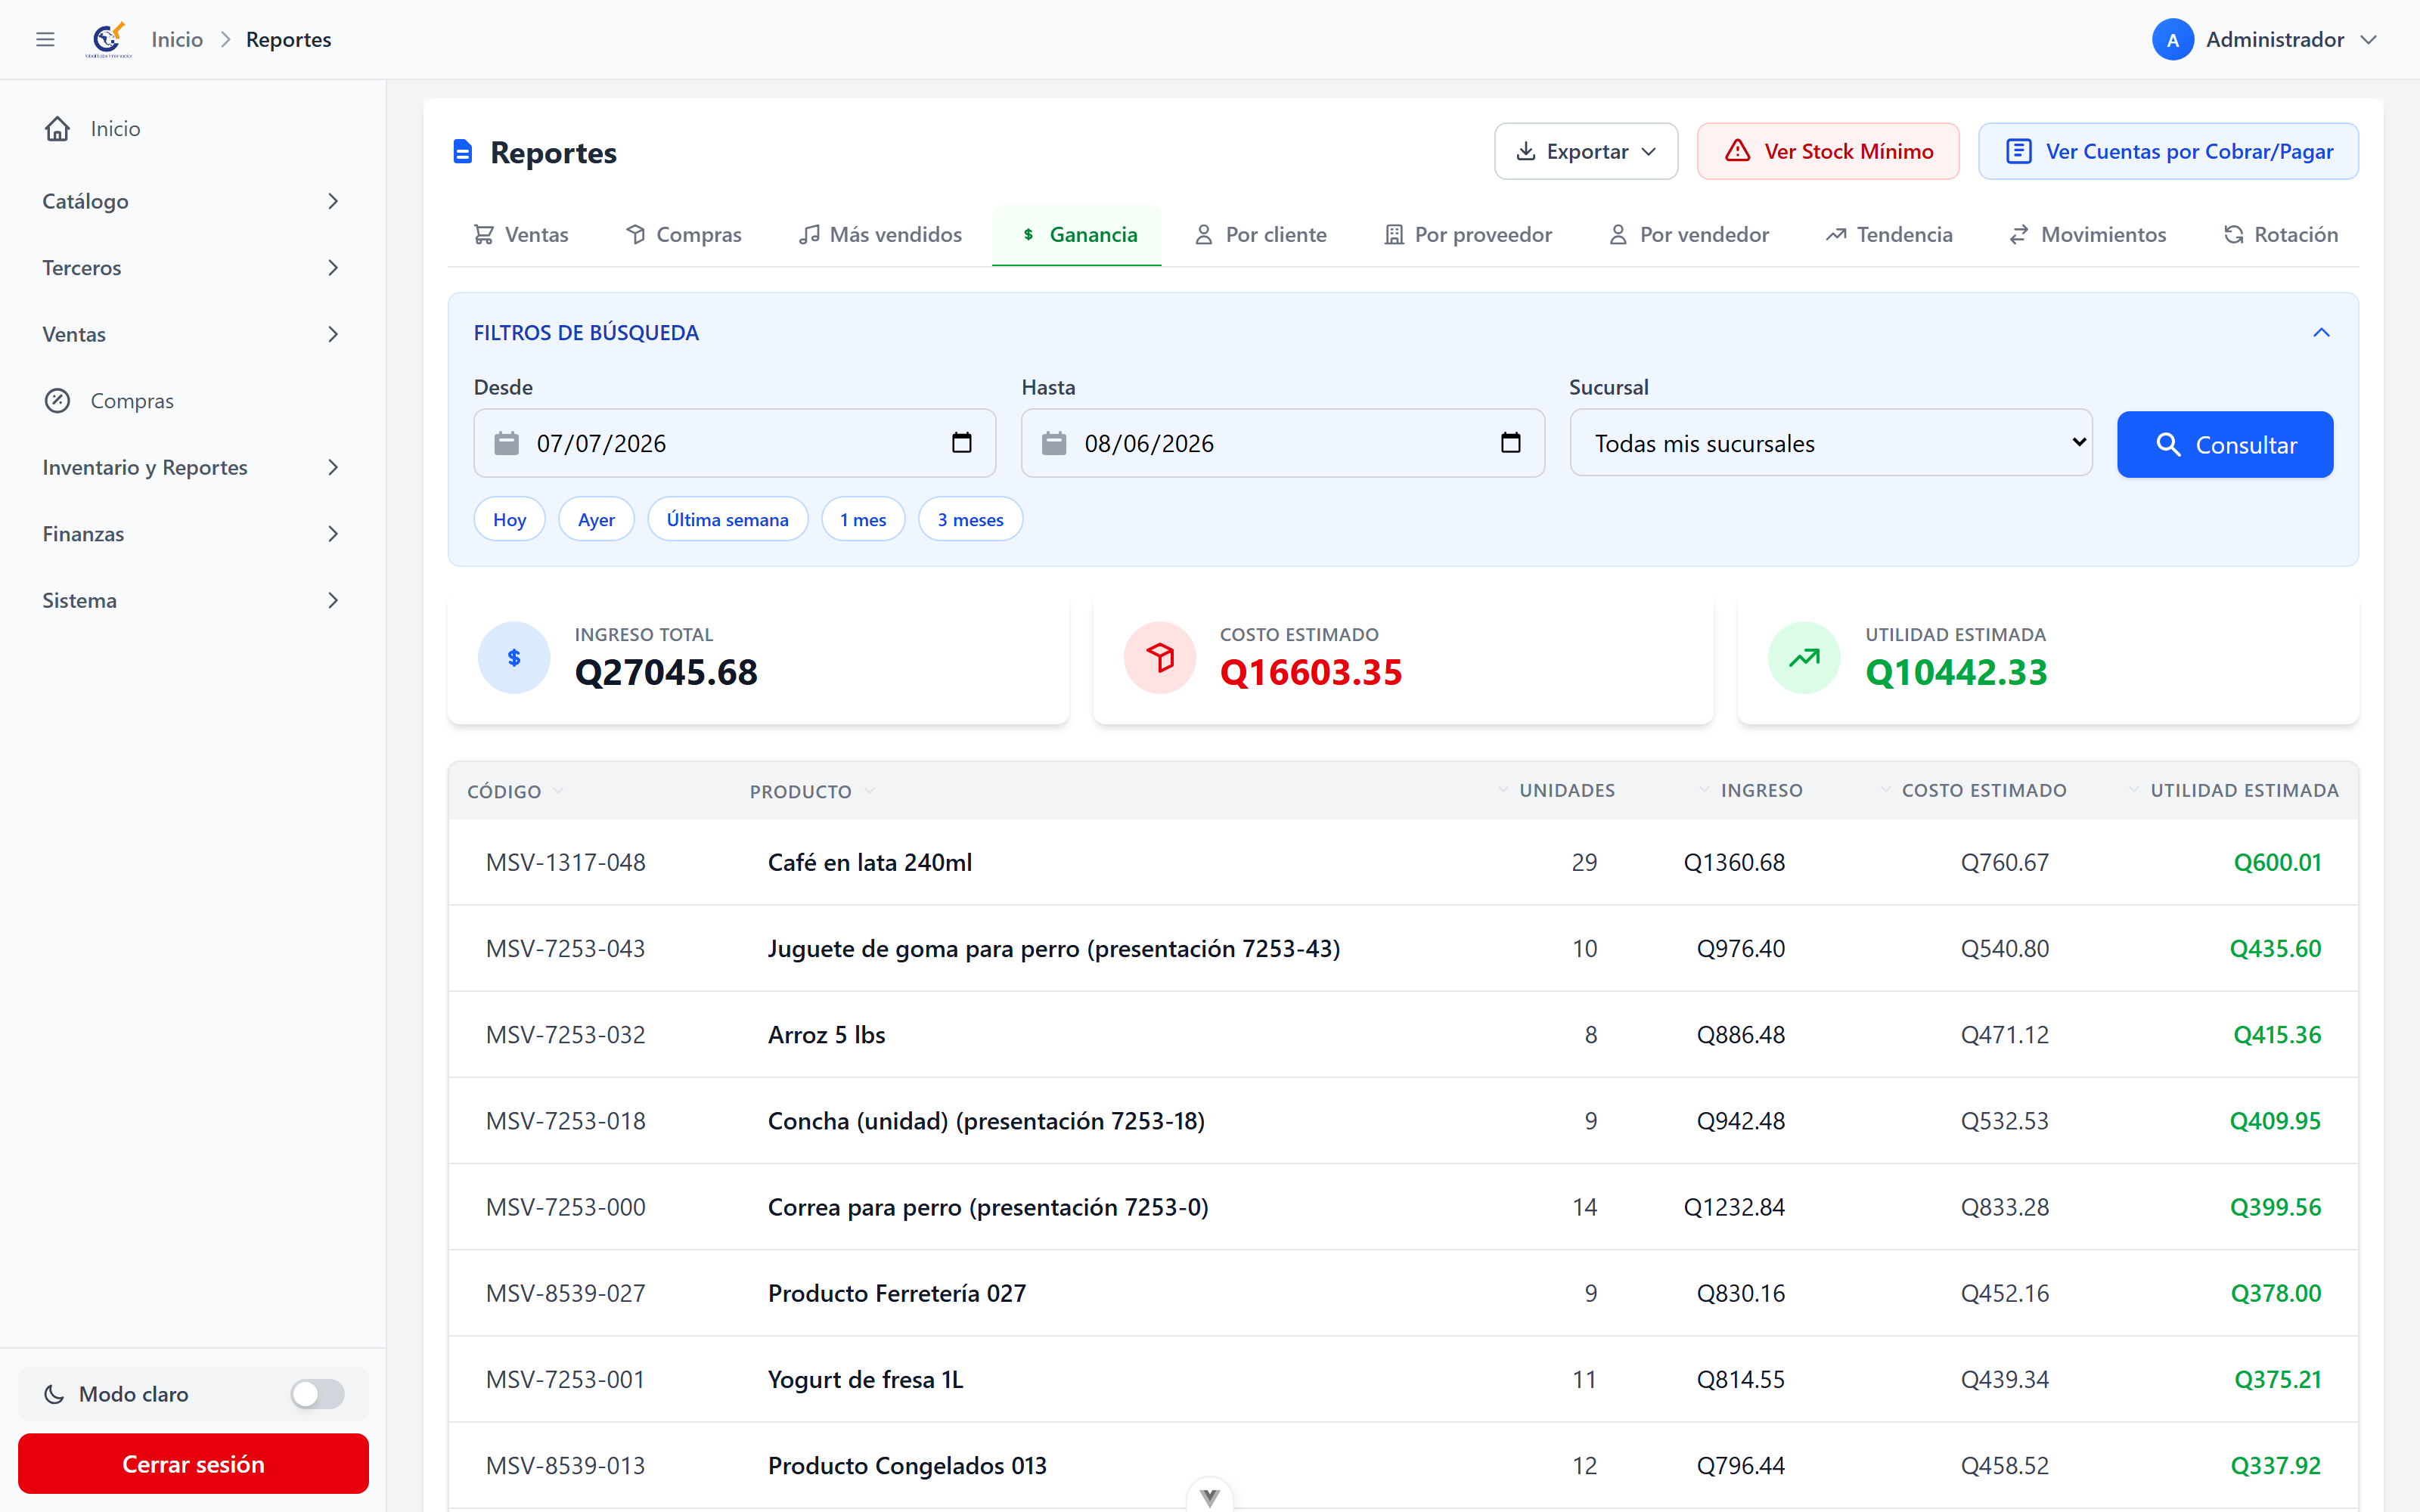Image resolution: width=2420 pixels, height=1512 pixels.
Task: Collapse the Filtros de búsqueda panel
Action: coord(2321,332)
